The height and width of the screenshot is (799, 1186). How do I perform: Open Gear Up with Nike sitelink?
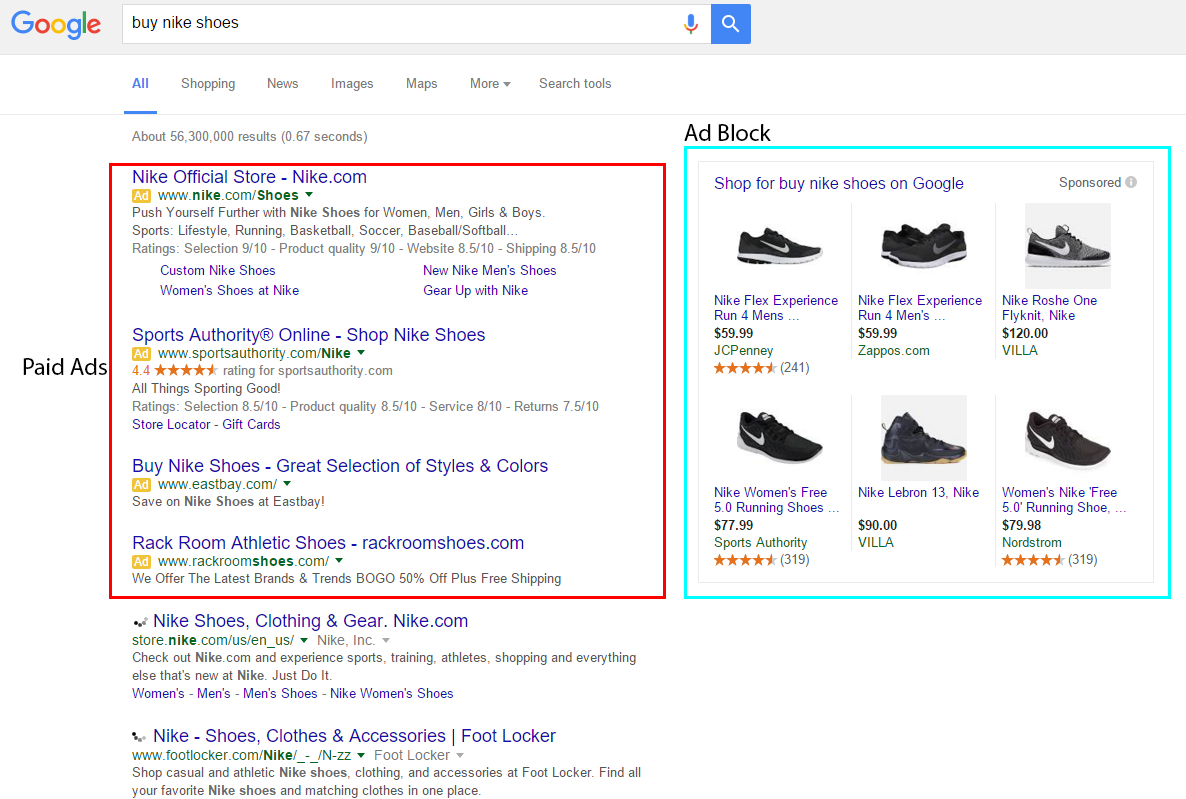point(476,291)
